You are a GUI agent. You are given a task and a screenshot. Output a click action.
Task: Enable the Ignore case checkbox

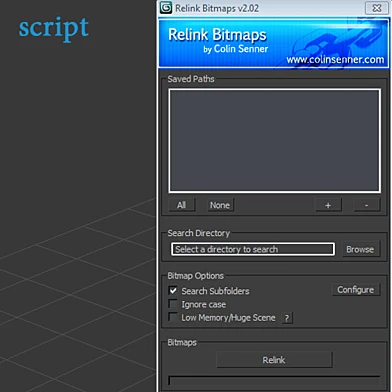pyautogui.click(x=173, y=304)
